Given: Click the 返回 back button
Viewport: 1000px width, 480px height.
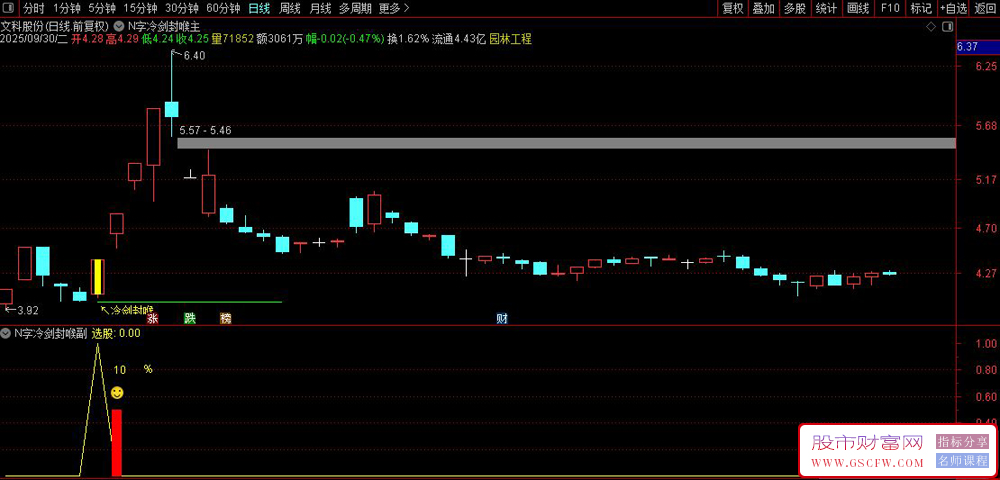Looking at the screenshot, I should click(985, 8).
